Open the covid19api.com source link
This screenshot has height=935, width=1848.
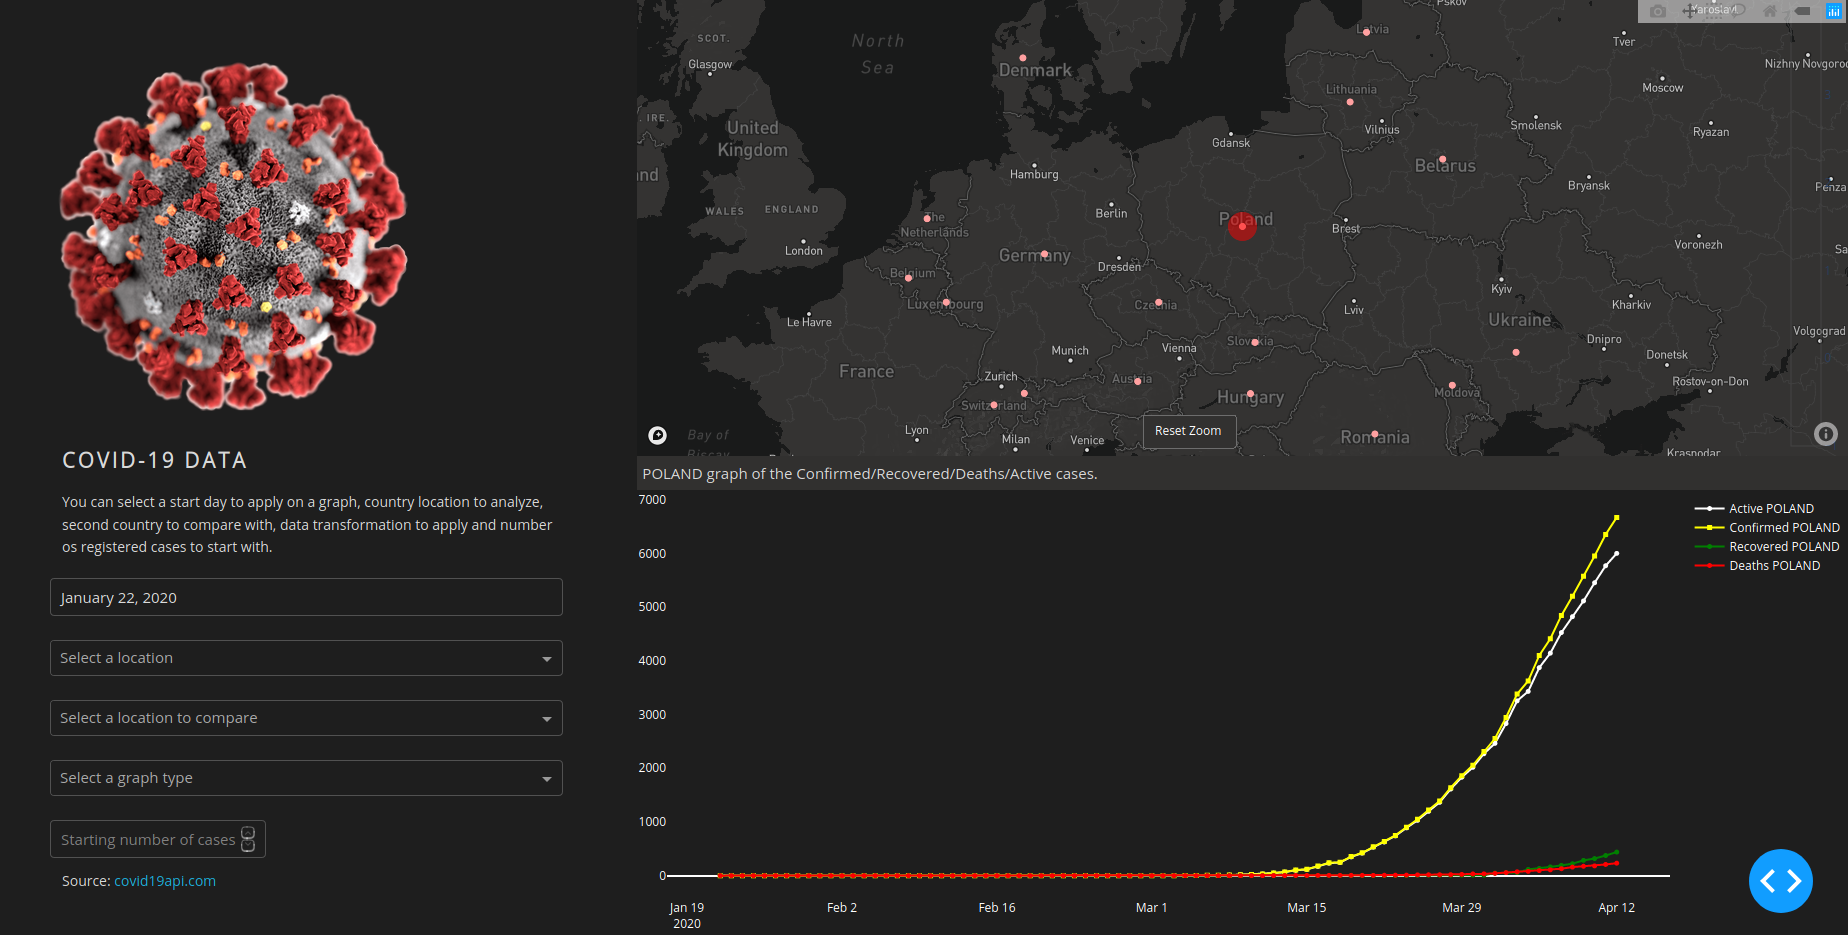[x=165, y=881]
